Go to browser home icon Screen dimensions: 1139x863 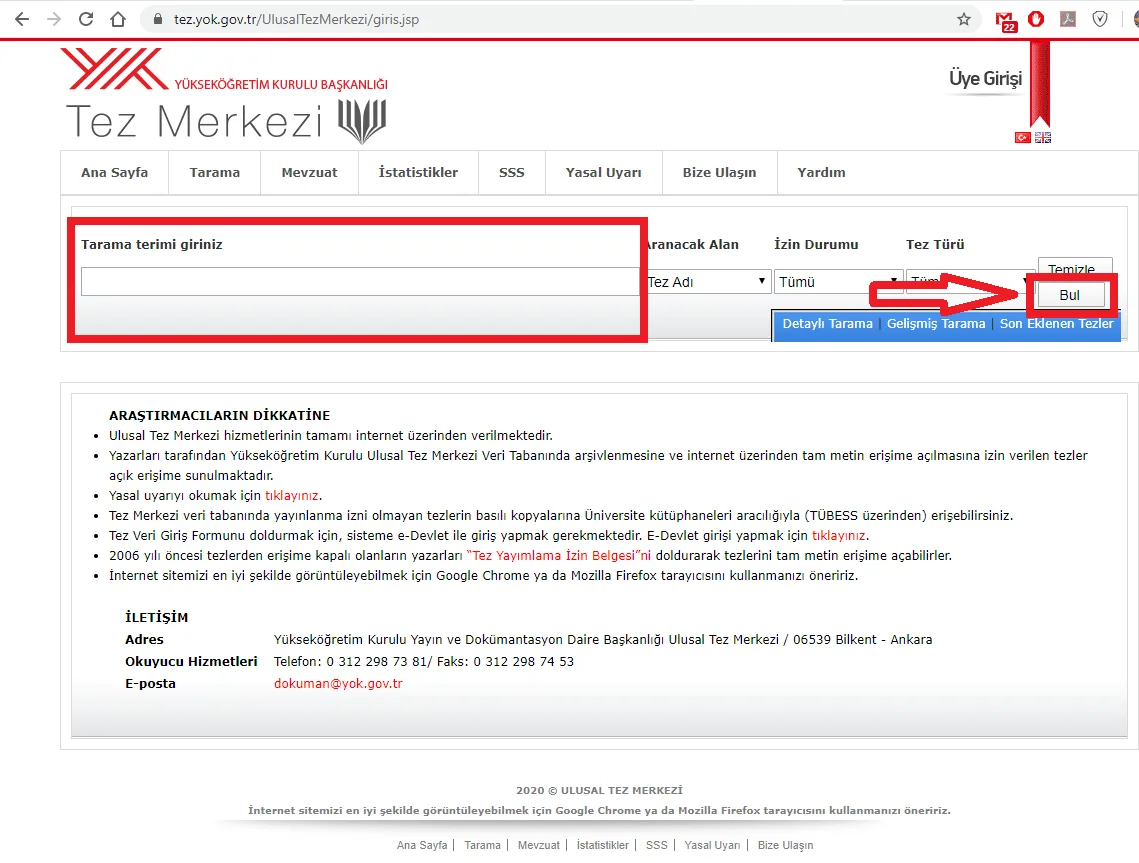(x=118, y=20)
